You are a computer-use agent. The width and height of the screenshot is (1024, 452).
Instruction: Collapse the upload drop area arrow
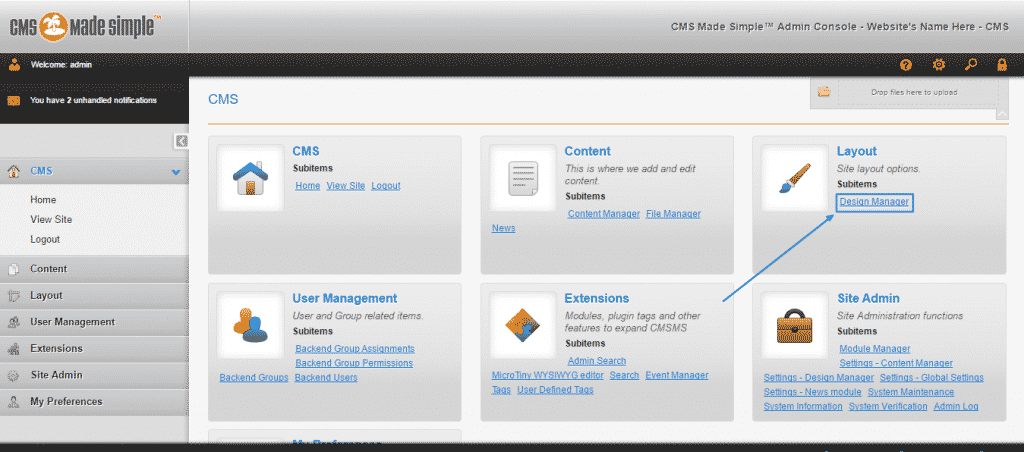[1002, 114]
